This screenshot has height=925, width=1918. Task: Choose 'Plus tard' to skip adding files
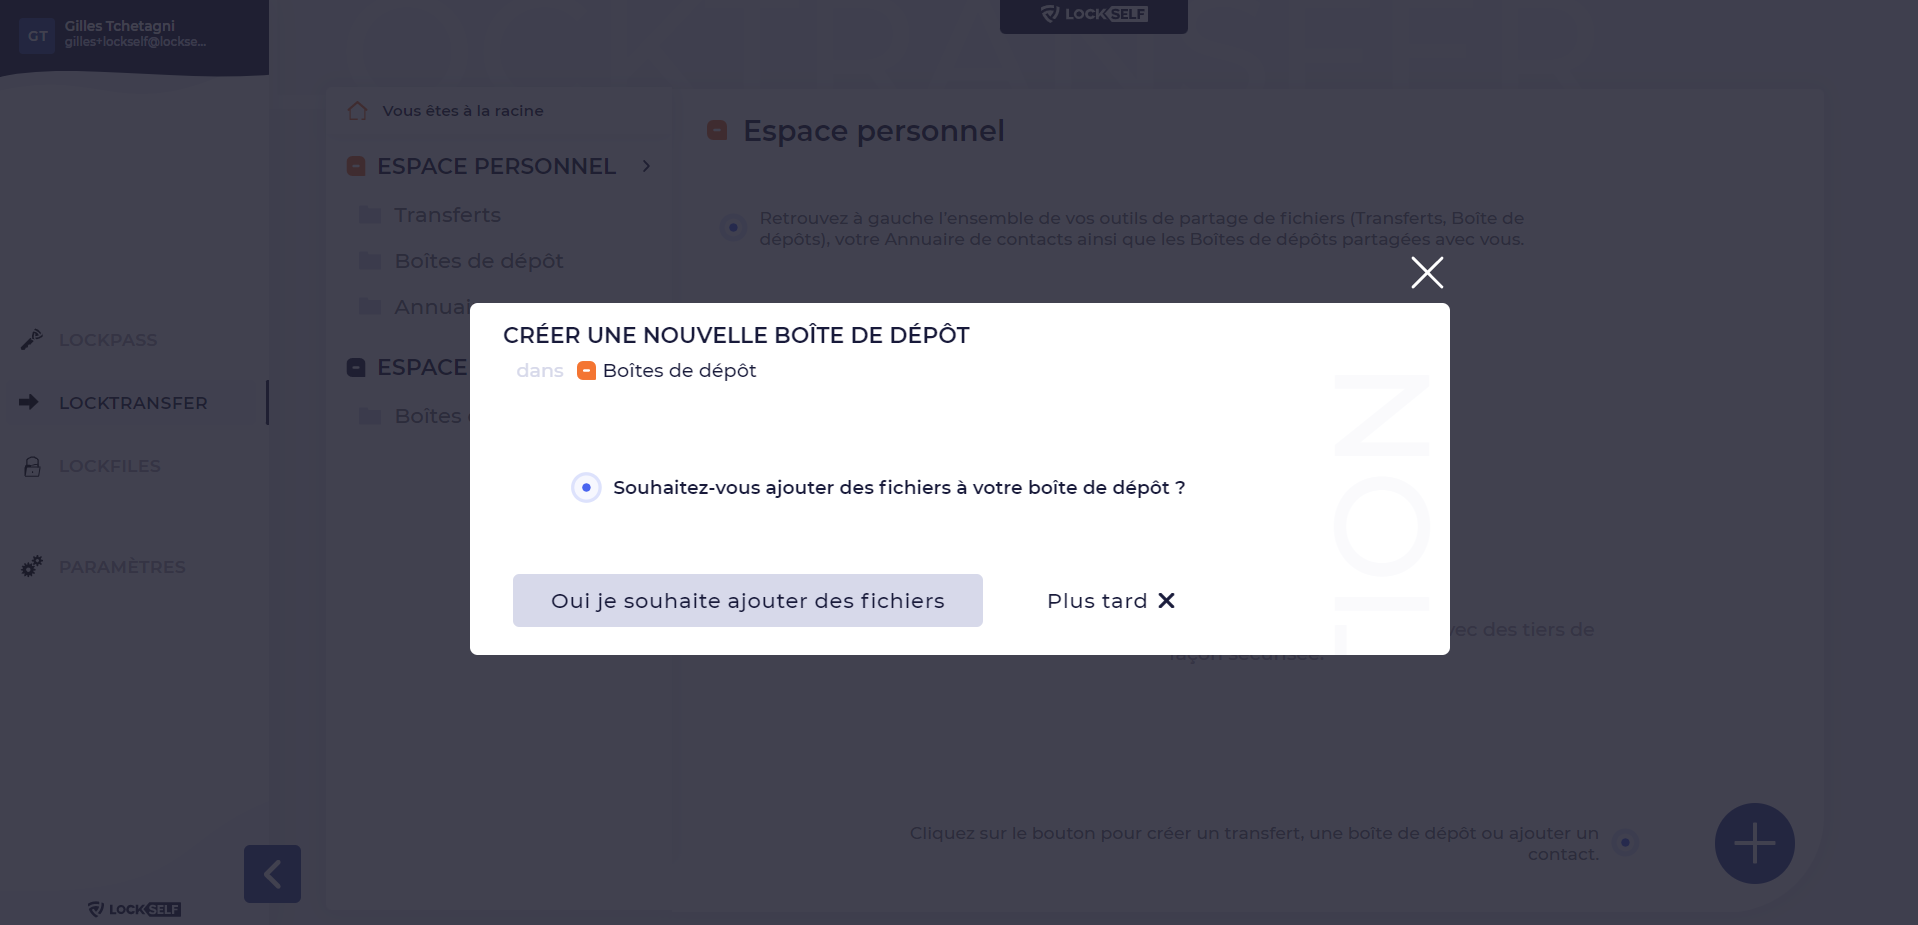coord(1111,600)
